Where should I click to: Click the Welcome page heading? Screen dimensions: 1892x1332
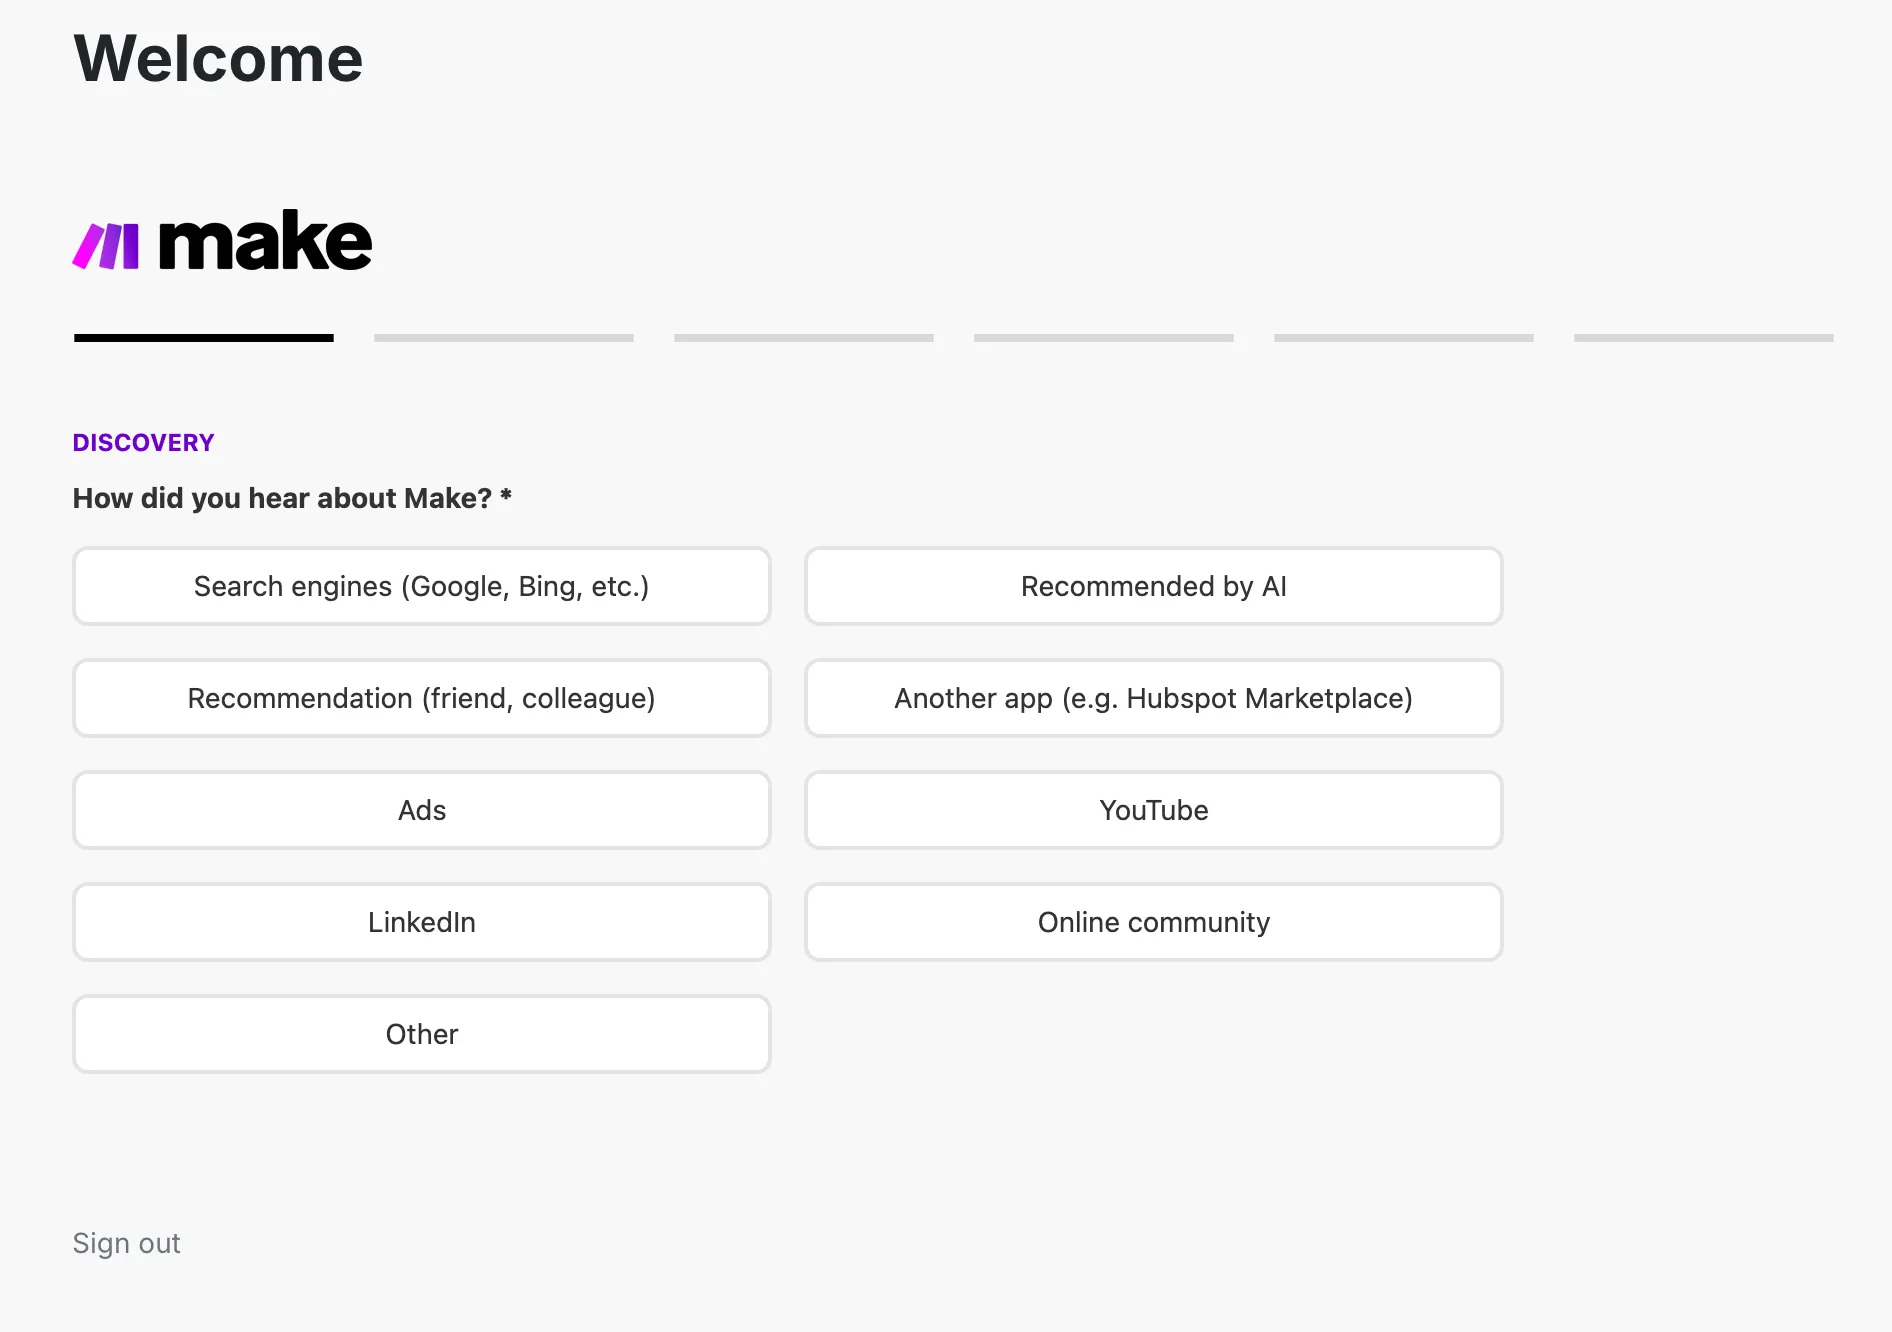218,59
